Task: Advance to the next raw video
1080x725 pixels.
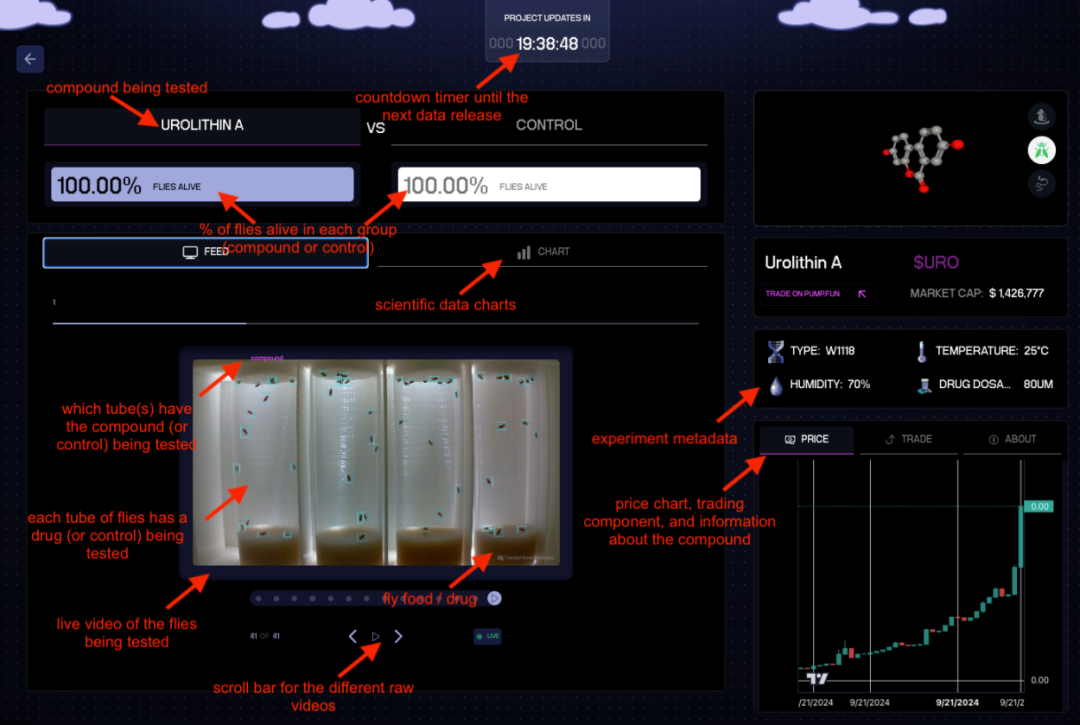Action: click(x=398, y=636)
